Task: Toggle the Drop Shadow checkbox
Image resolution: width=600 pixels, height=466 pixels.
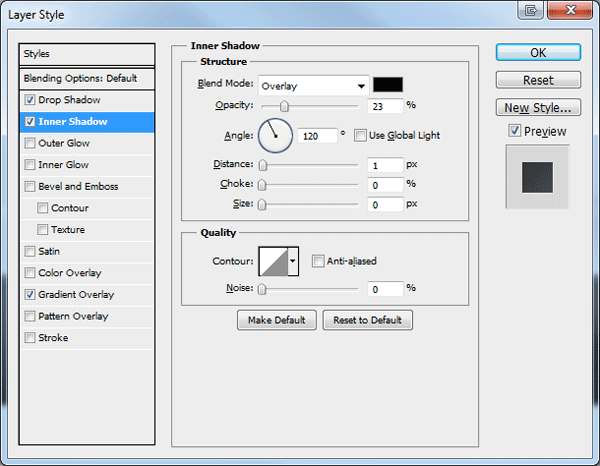Action: tap(30, 100)
